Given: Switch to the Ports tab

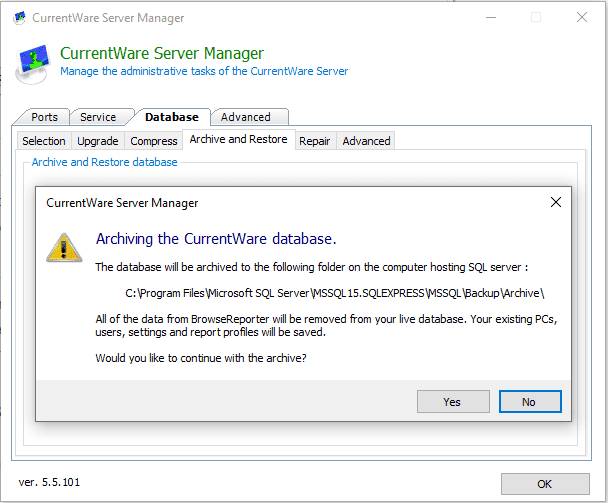Looking at the screenshot, I should point(44,117).
